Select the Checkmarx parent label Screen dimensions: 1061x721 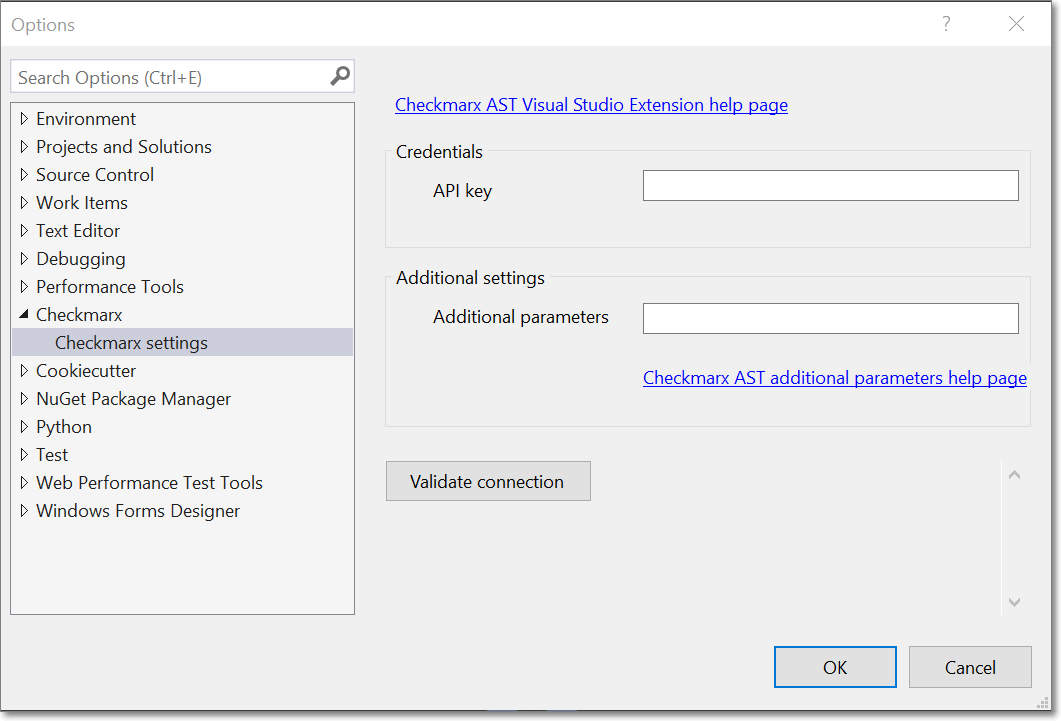79,315
